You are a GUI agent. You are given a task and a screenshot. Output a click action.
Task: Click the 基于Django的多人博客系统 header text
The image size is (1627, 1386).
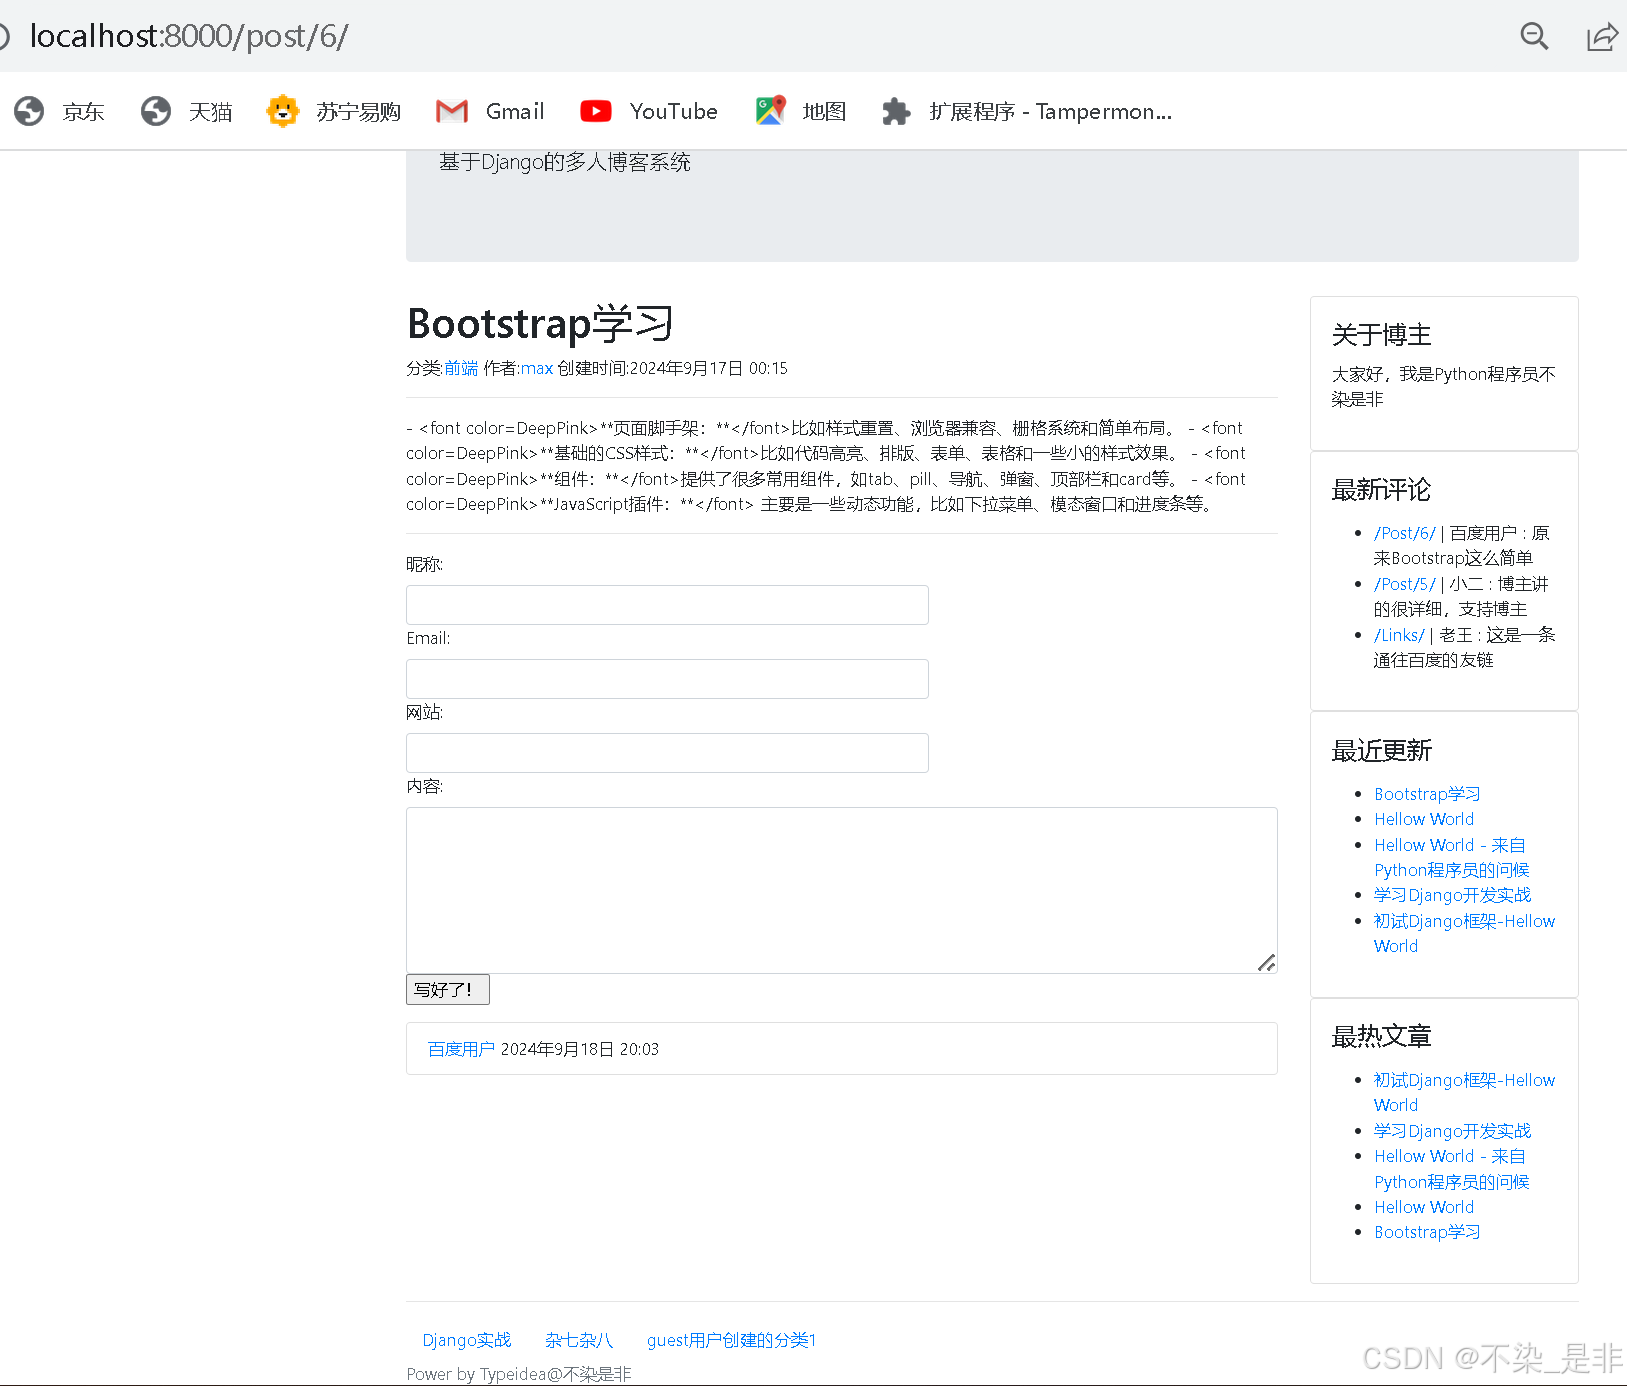click(x=565, y=162)
